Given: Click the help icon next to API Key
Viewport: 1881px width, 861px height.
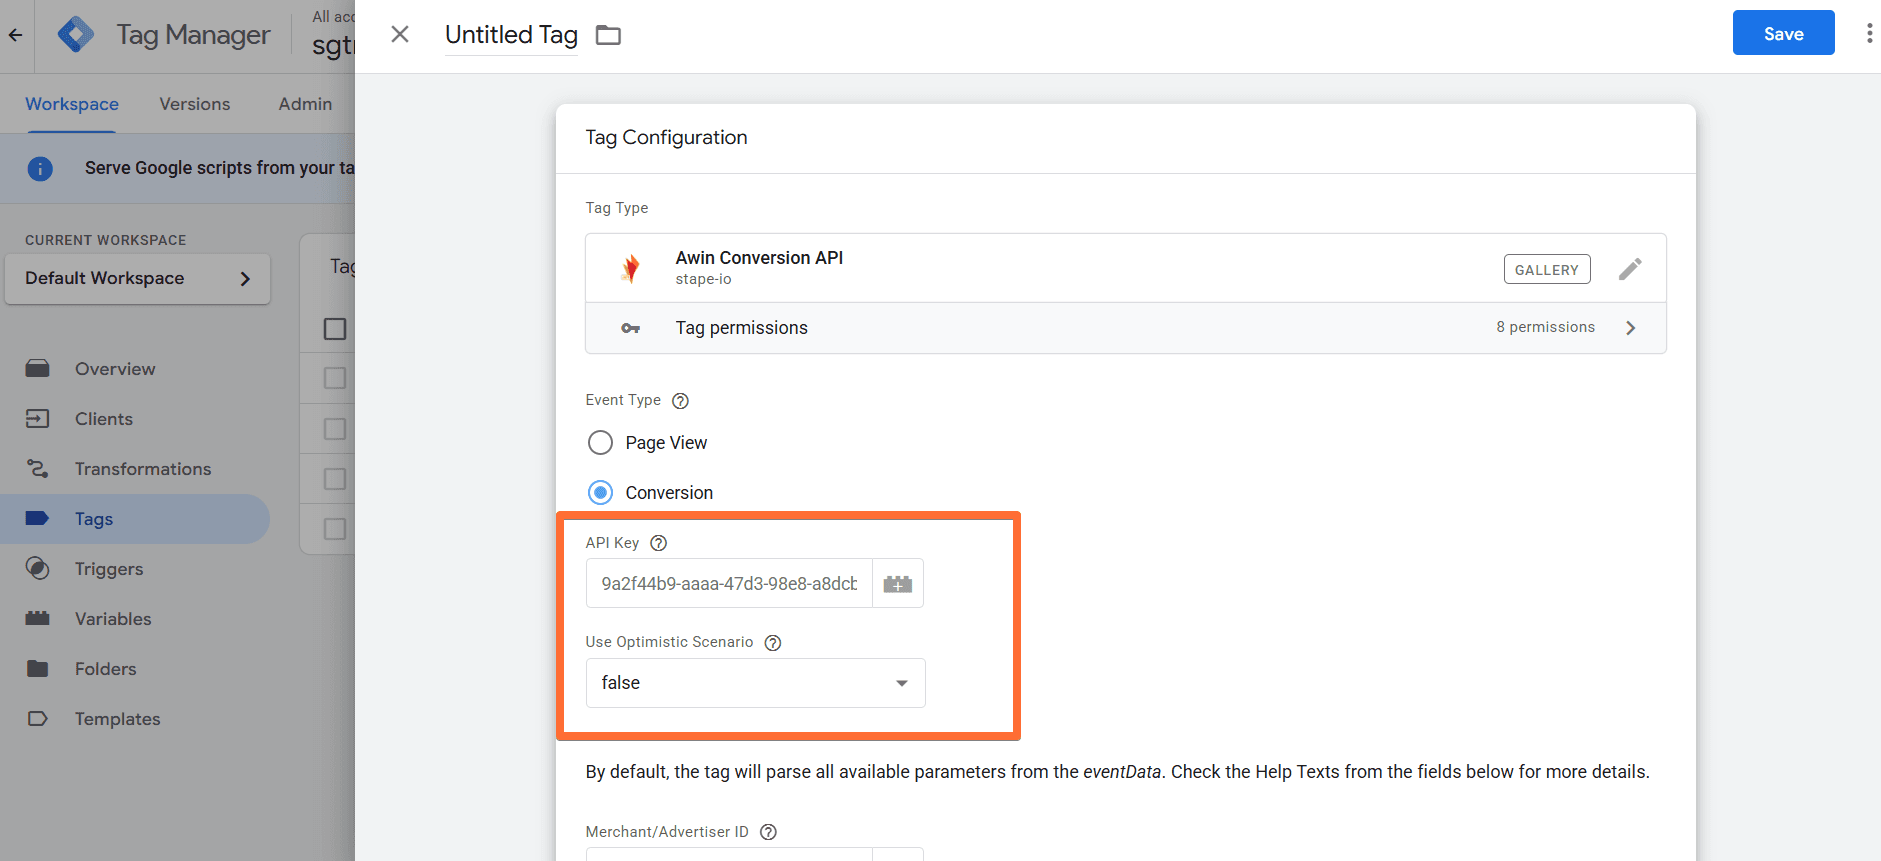Looking at the screenshot, I should point(658,543).
